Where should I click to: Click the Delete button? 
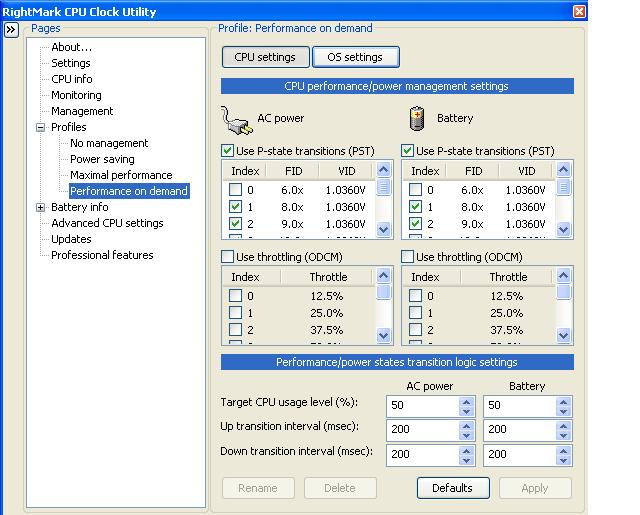point(340,488)
